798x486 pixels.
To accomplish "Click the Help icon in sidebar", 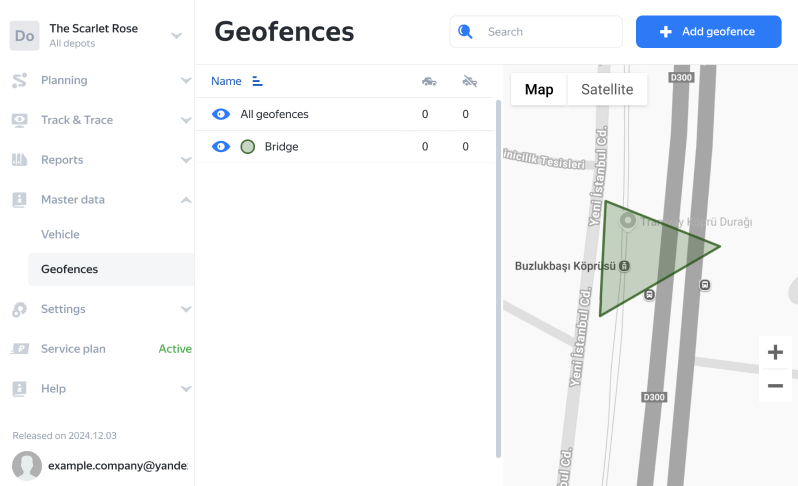I will tap(19, 388).
